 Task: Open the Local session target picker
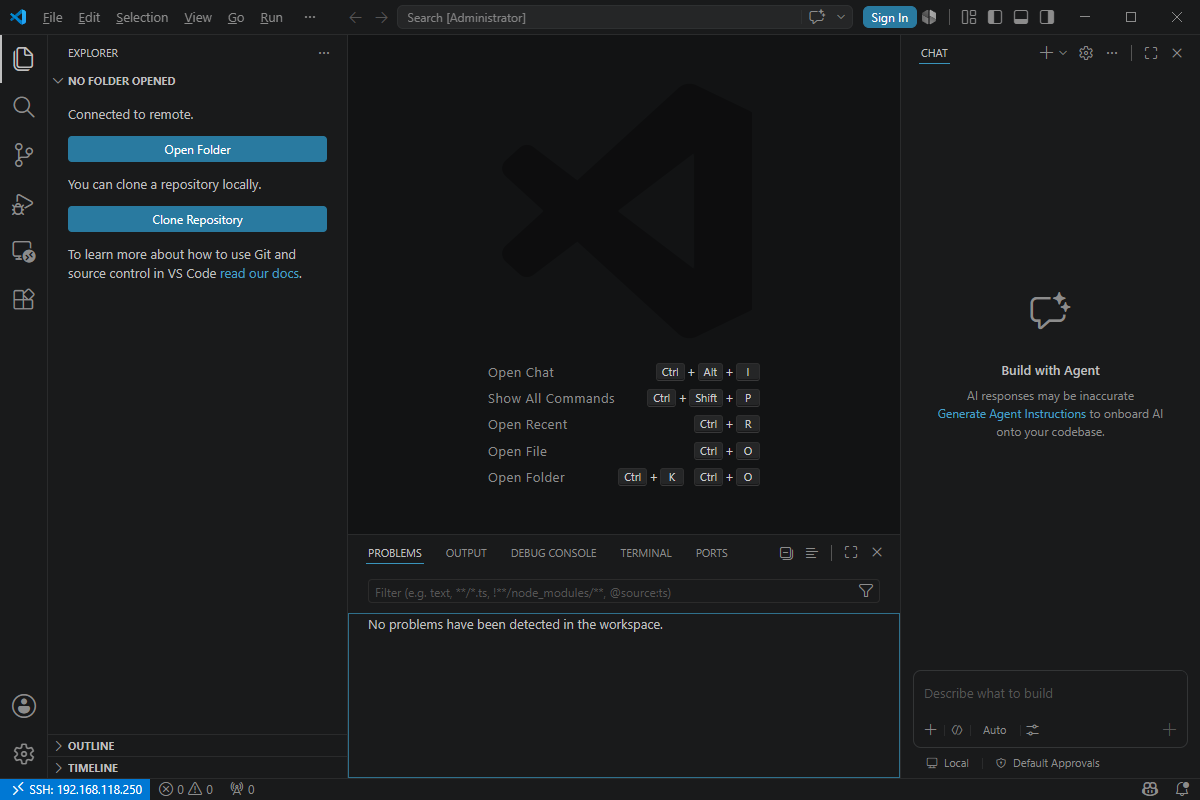click(x=948, y=763)
